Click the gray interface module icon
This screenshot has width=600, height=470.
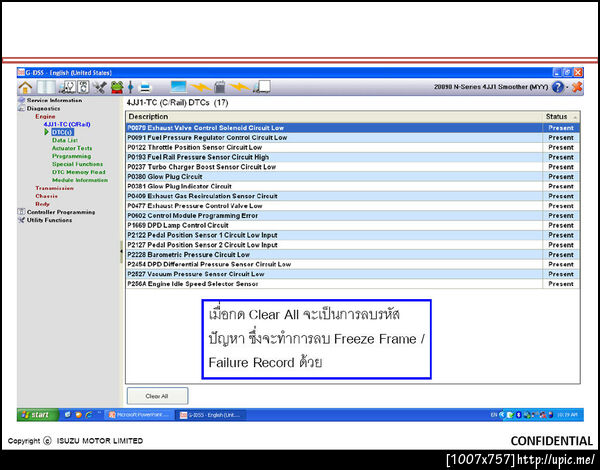click(219, 87)
